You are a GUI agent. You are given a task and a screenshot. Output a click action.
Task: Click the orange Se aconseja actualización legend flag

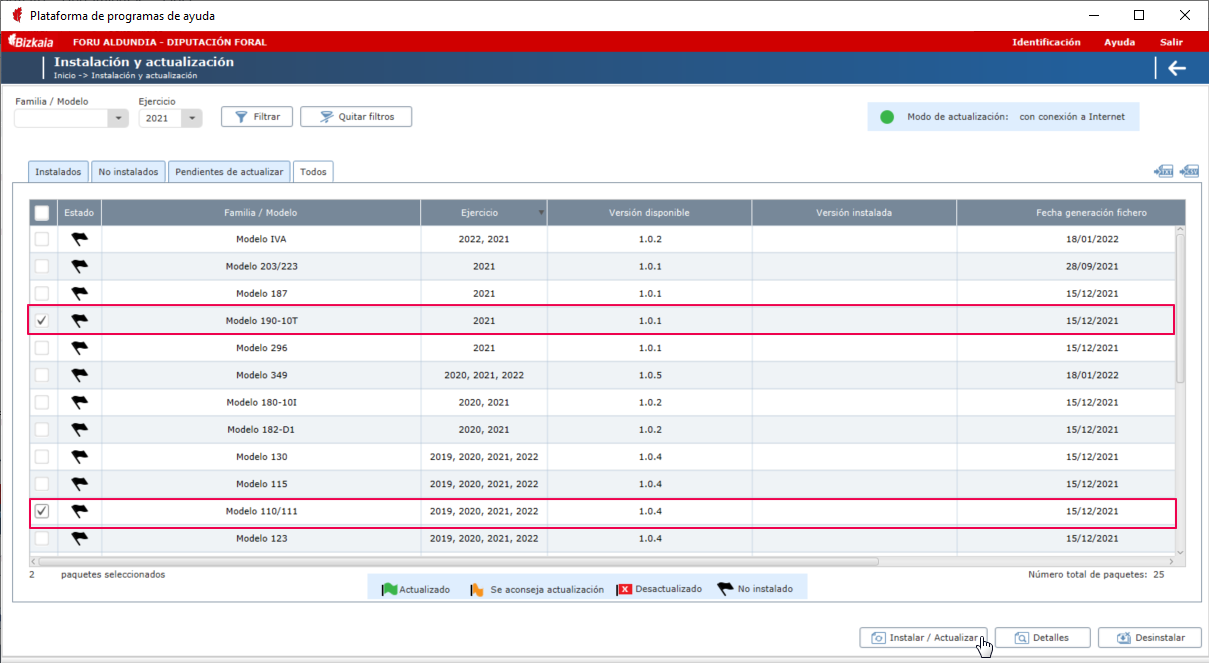[x=477, y=589]
